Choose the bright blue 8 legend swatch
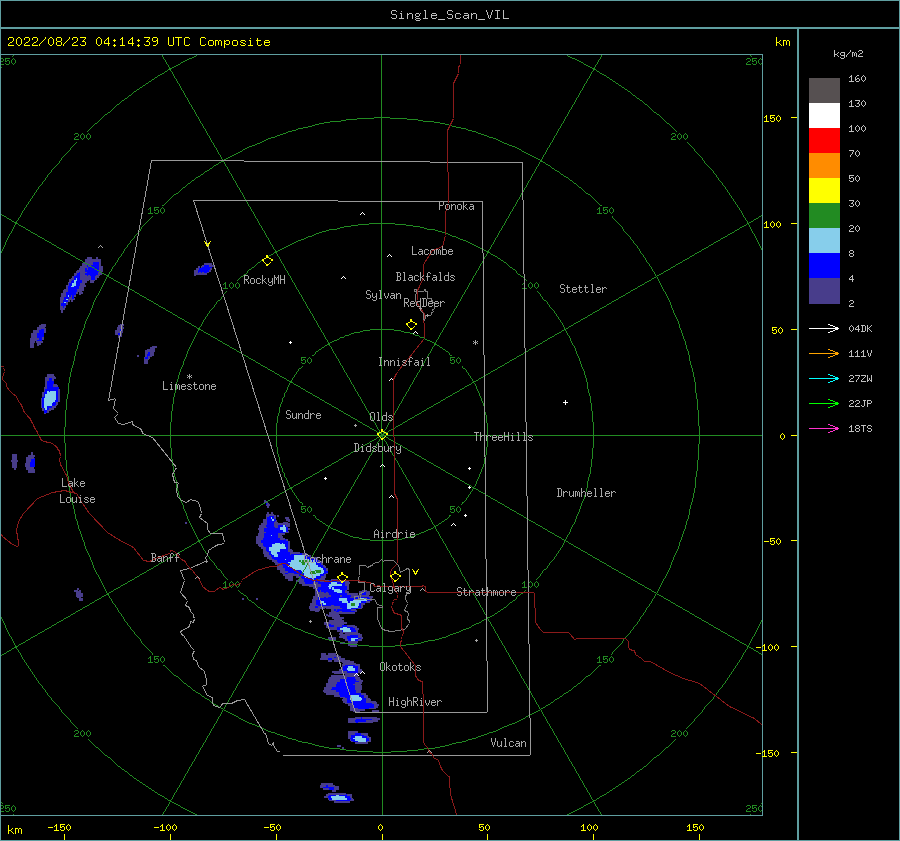900x841 pixels. pyautogui.click(x=824, y=266)
